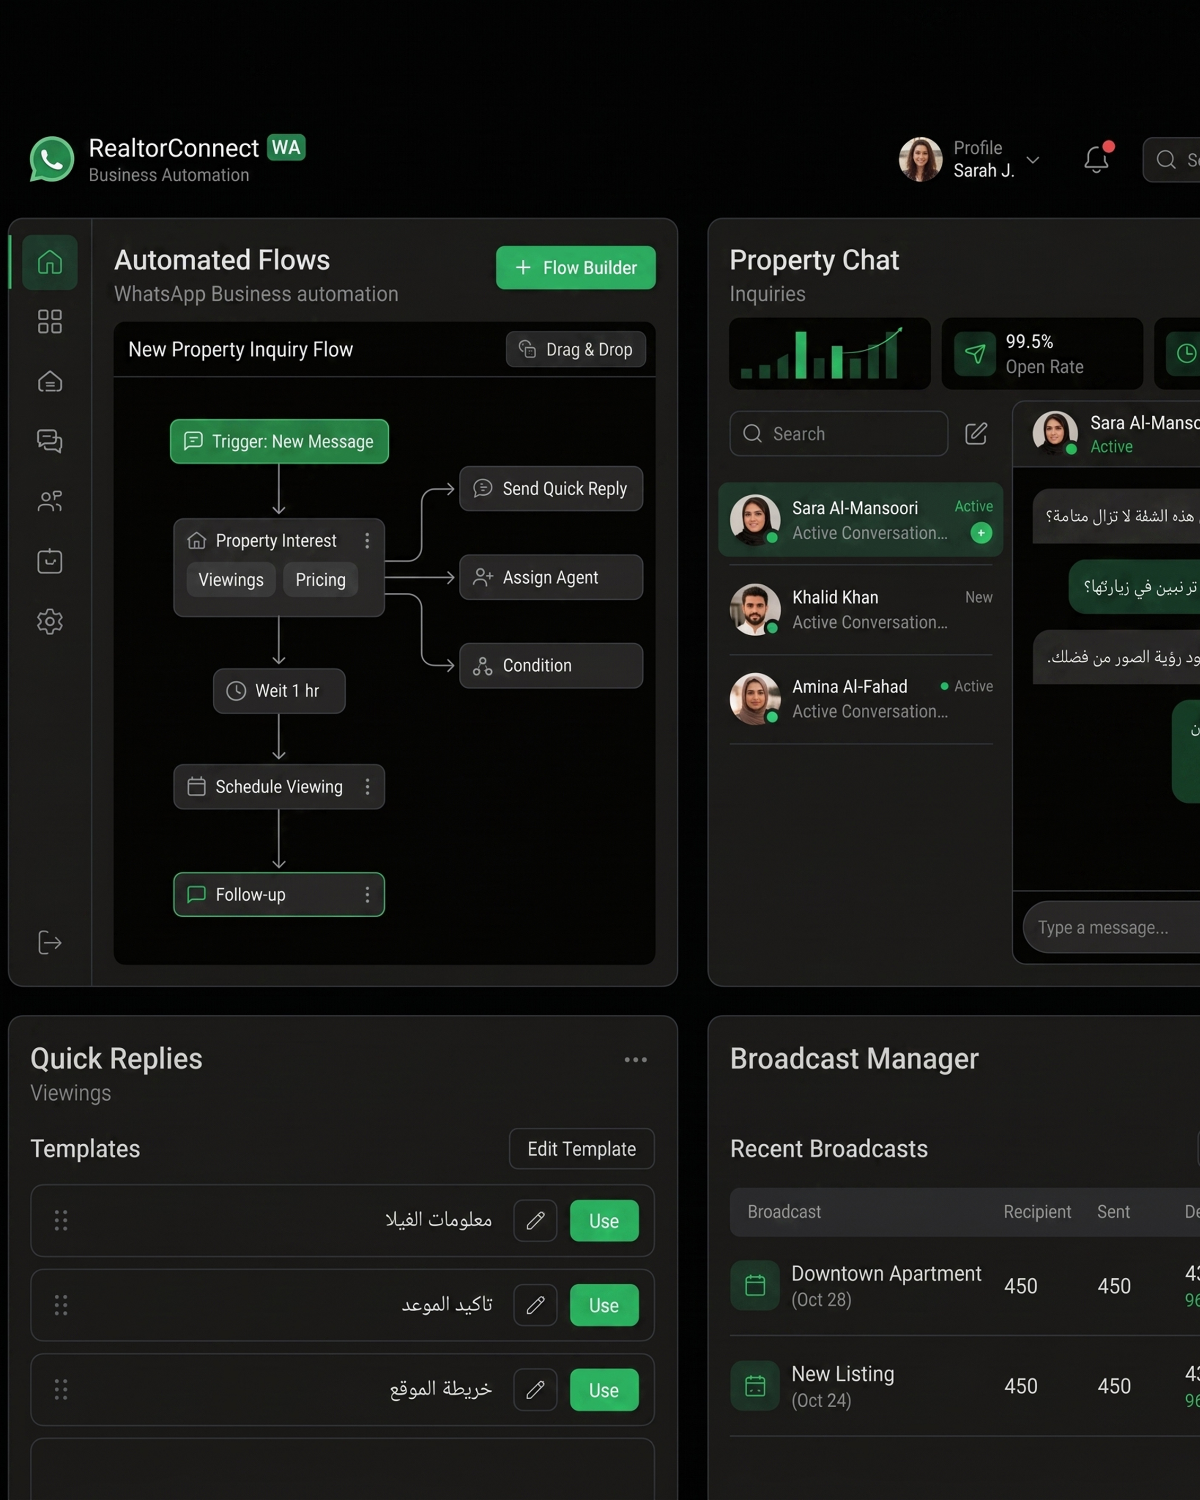Open Amina Al-Fahad conversation

click(x=861, y=698)
